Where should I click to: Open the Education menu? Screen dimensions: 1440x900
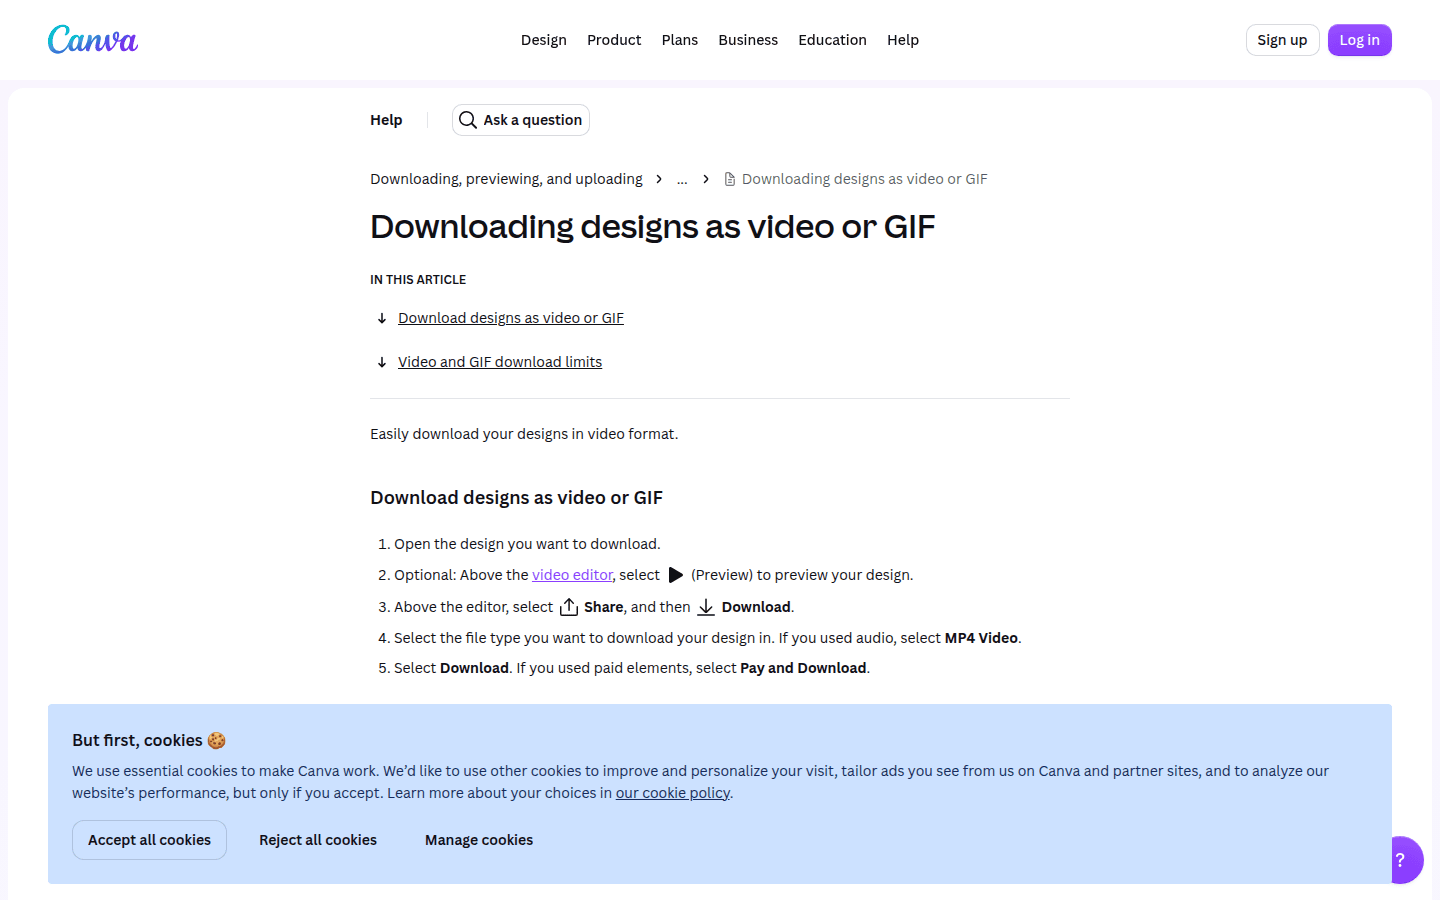coord(832,40)
